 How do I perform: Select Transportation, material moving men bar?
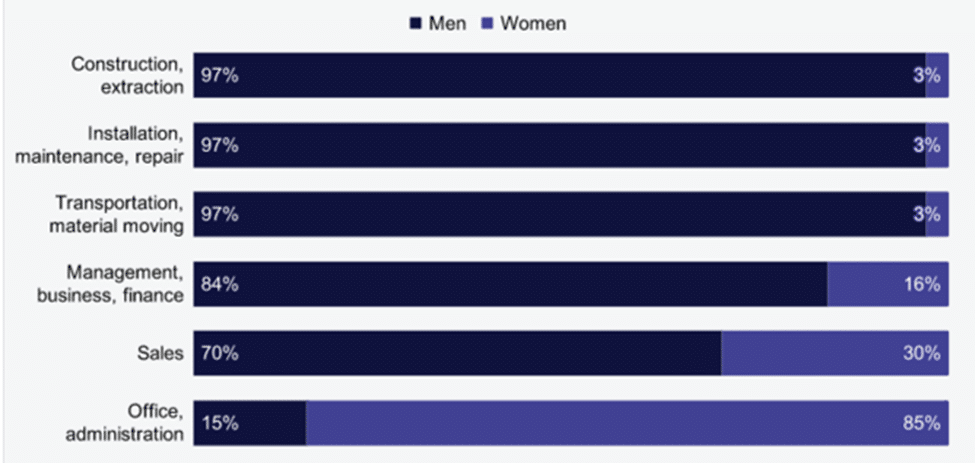click(559, 214)
